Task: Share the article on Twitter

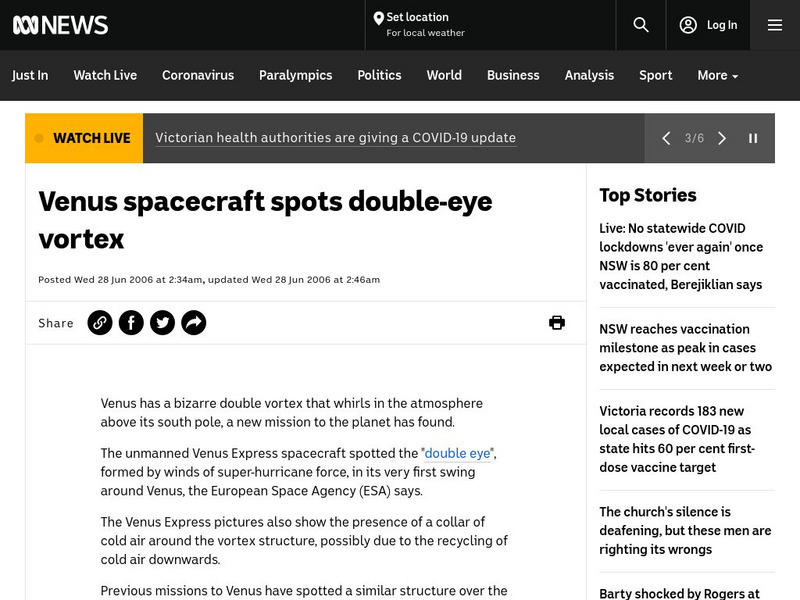Action: (162, 322)
